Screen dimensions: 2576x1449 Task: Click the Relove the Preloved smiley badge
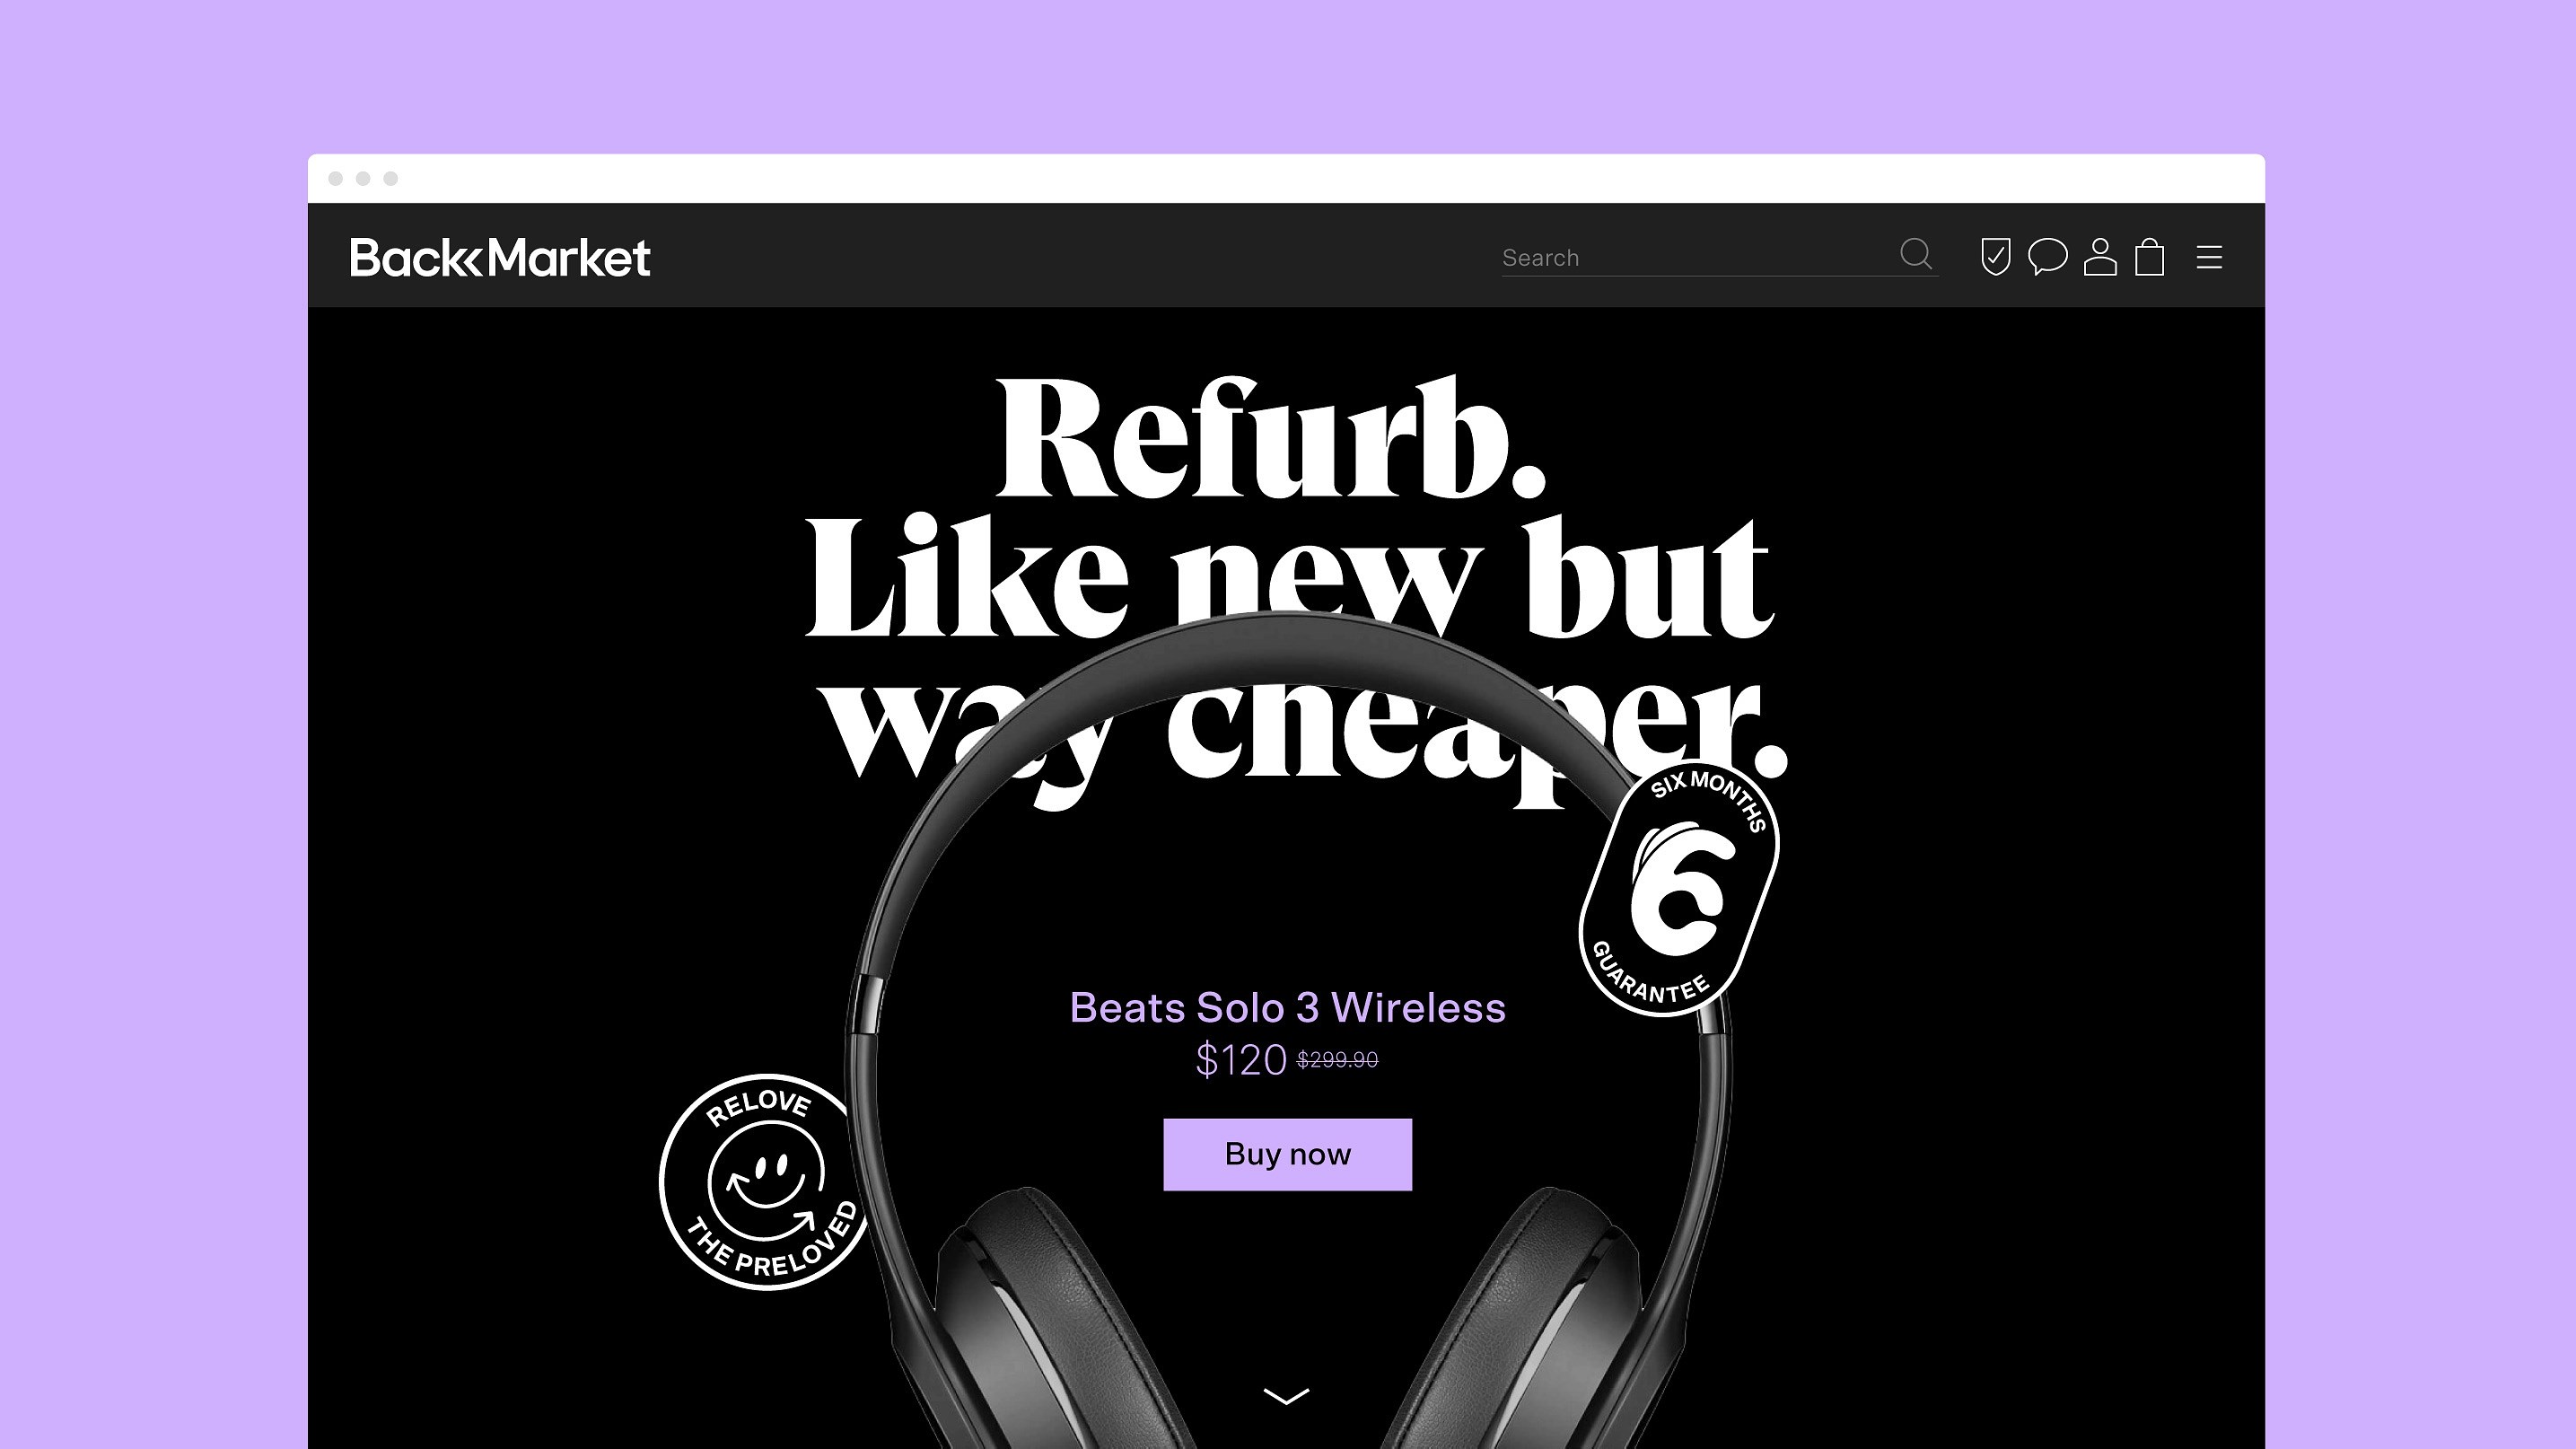(x=765, y=1182)
